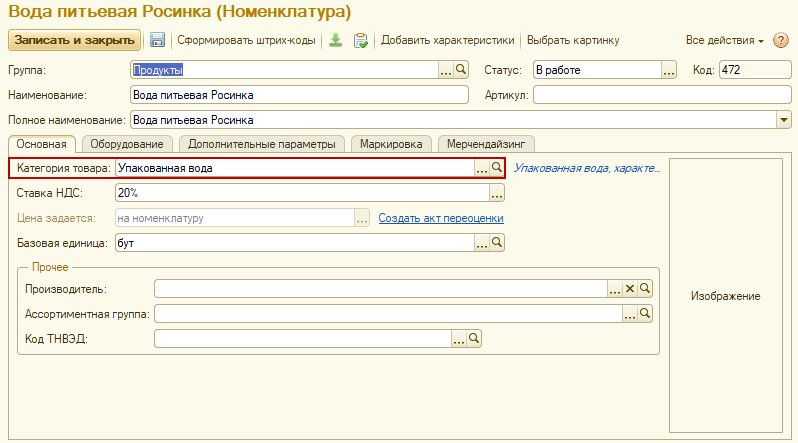This screenshot has height=443, width=798.
Task: Switch to the Оборудование tab
Action: (127, 144)
